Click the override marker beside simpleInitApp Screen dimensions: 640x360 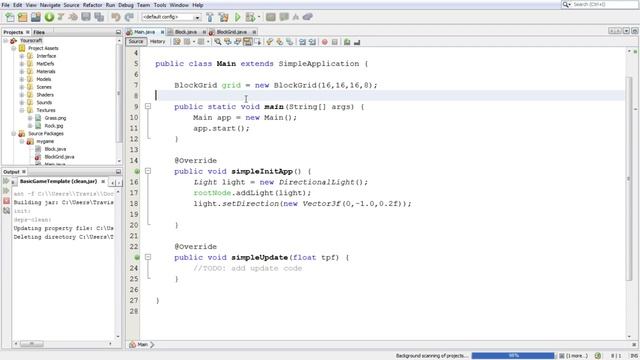[137, 171]
